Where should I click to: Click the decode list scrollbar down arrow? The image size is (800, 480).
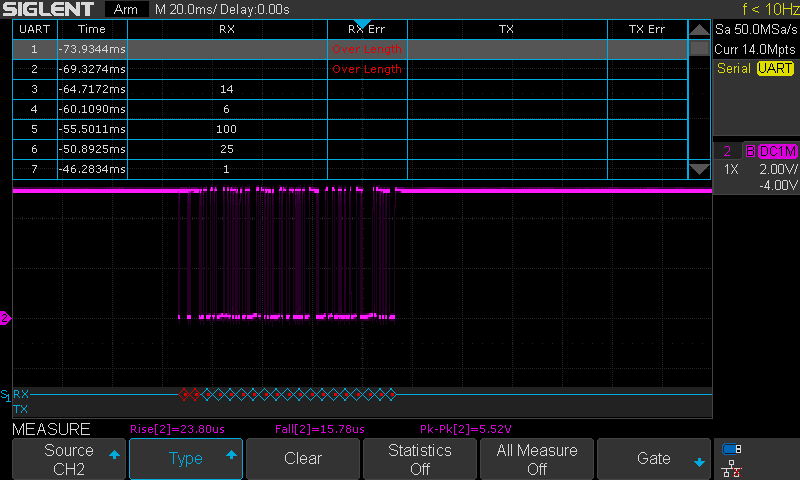pyautogui.click(x=700, y=169)
